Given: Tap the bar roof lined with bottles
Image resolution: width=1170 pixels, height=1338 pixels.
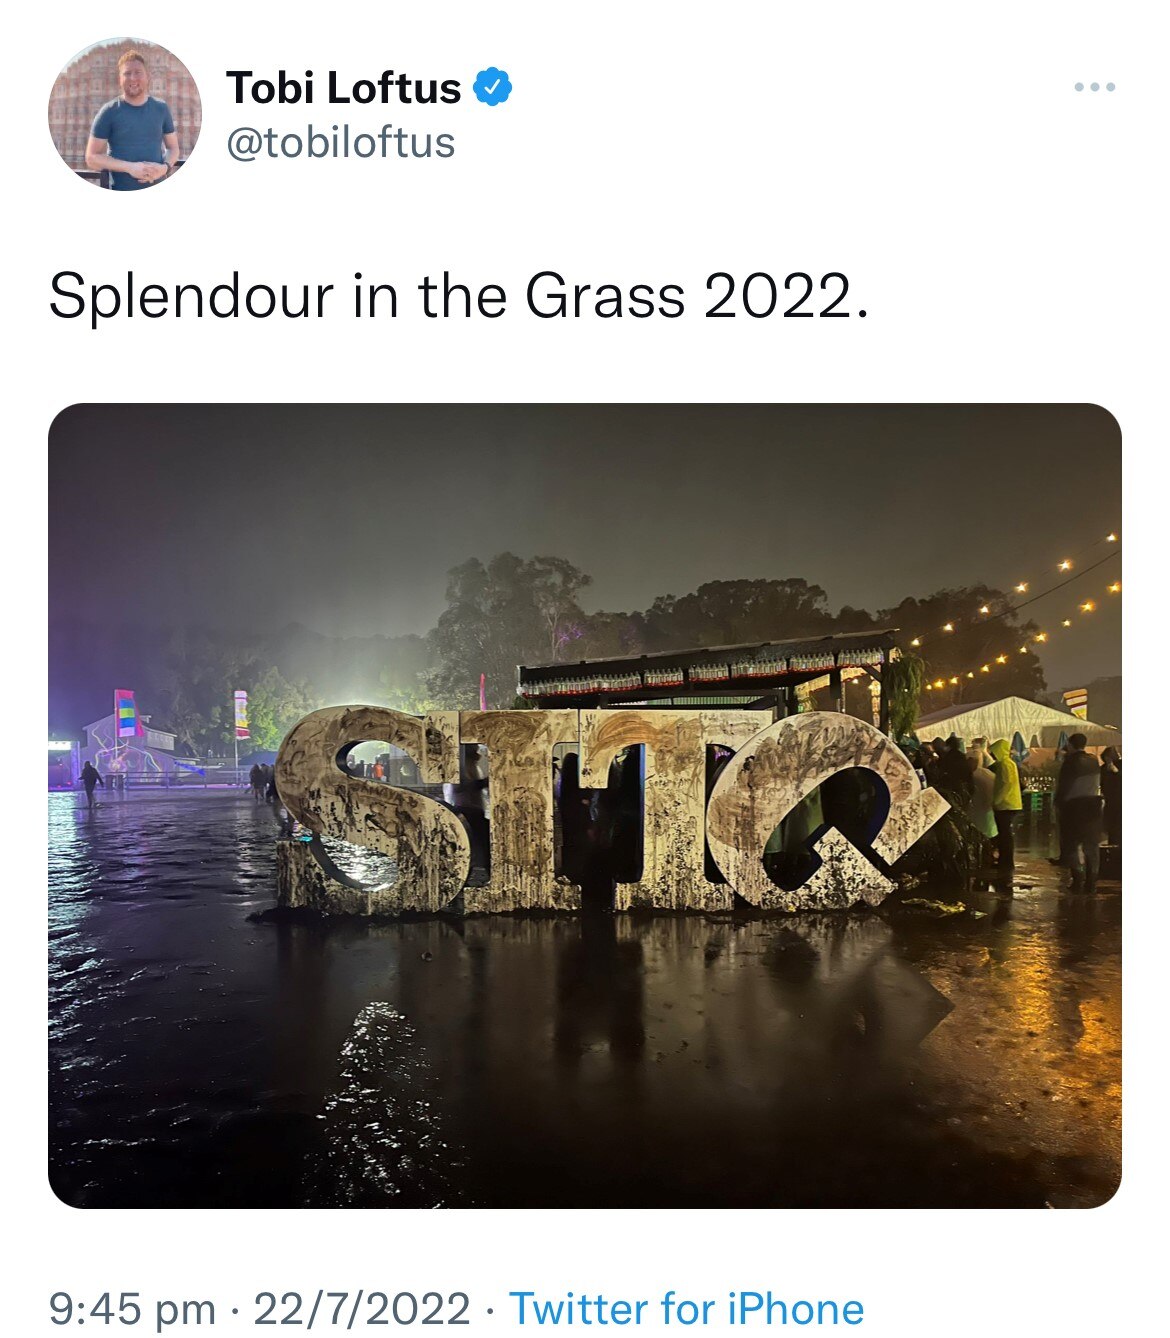Looking at the screenshot, I should pyautogui.click(x=707, y=663).
